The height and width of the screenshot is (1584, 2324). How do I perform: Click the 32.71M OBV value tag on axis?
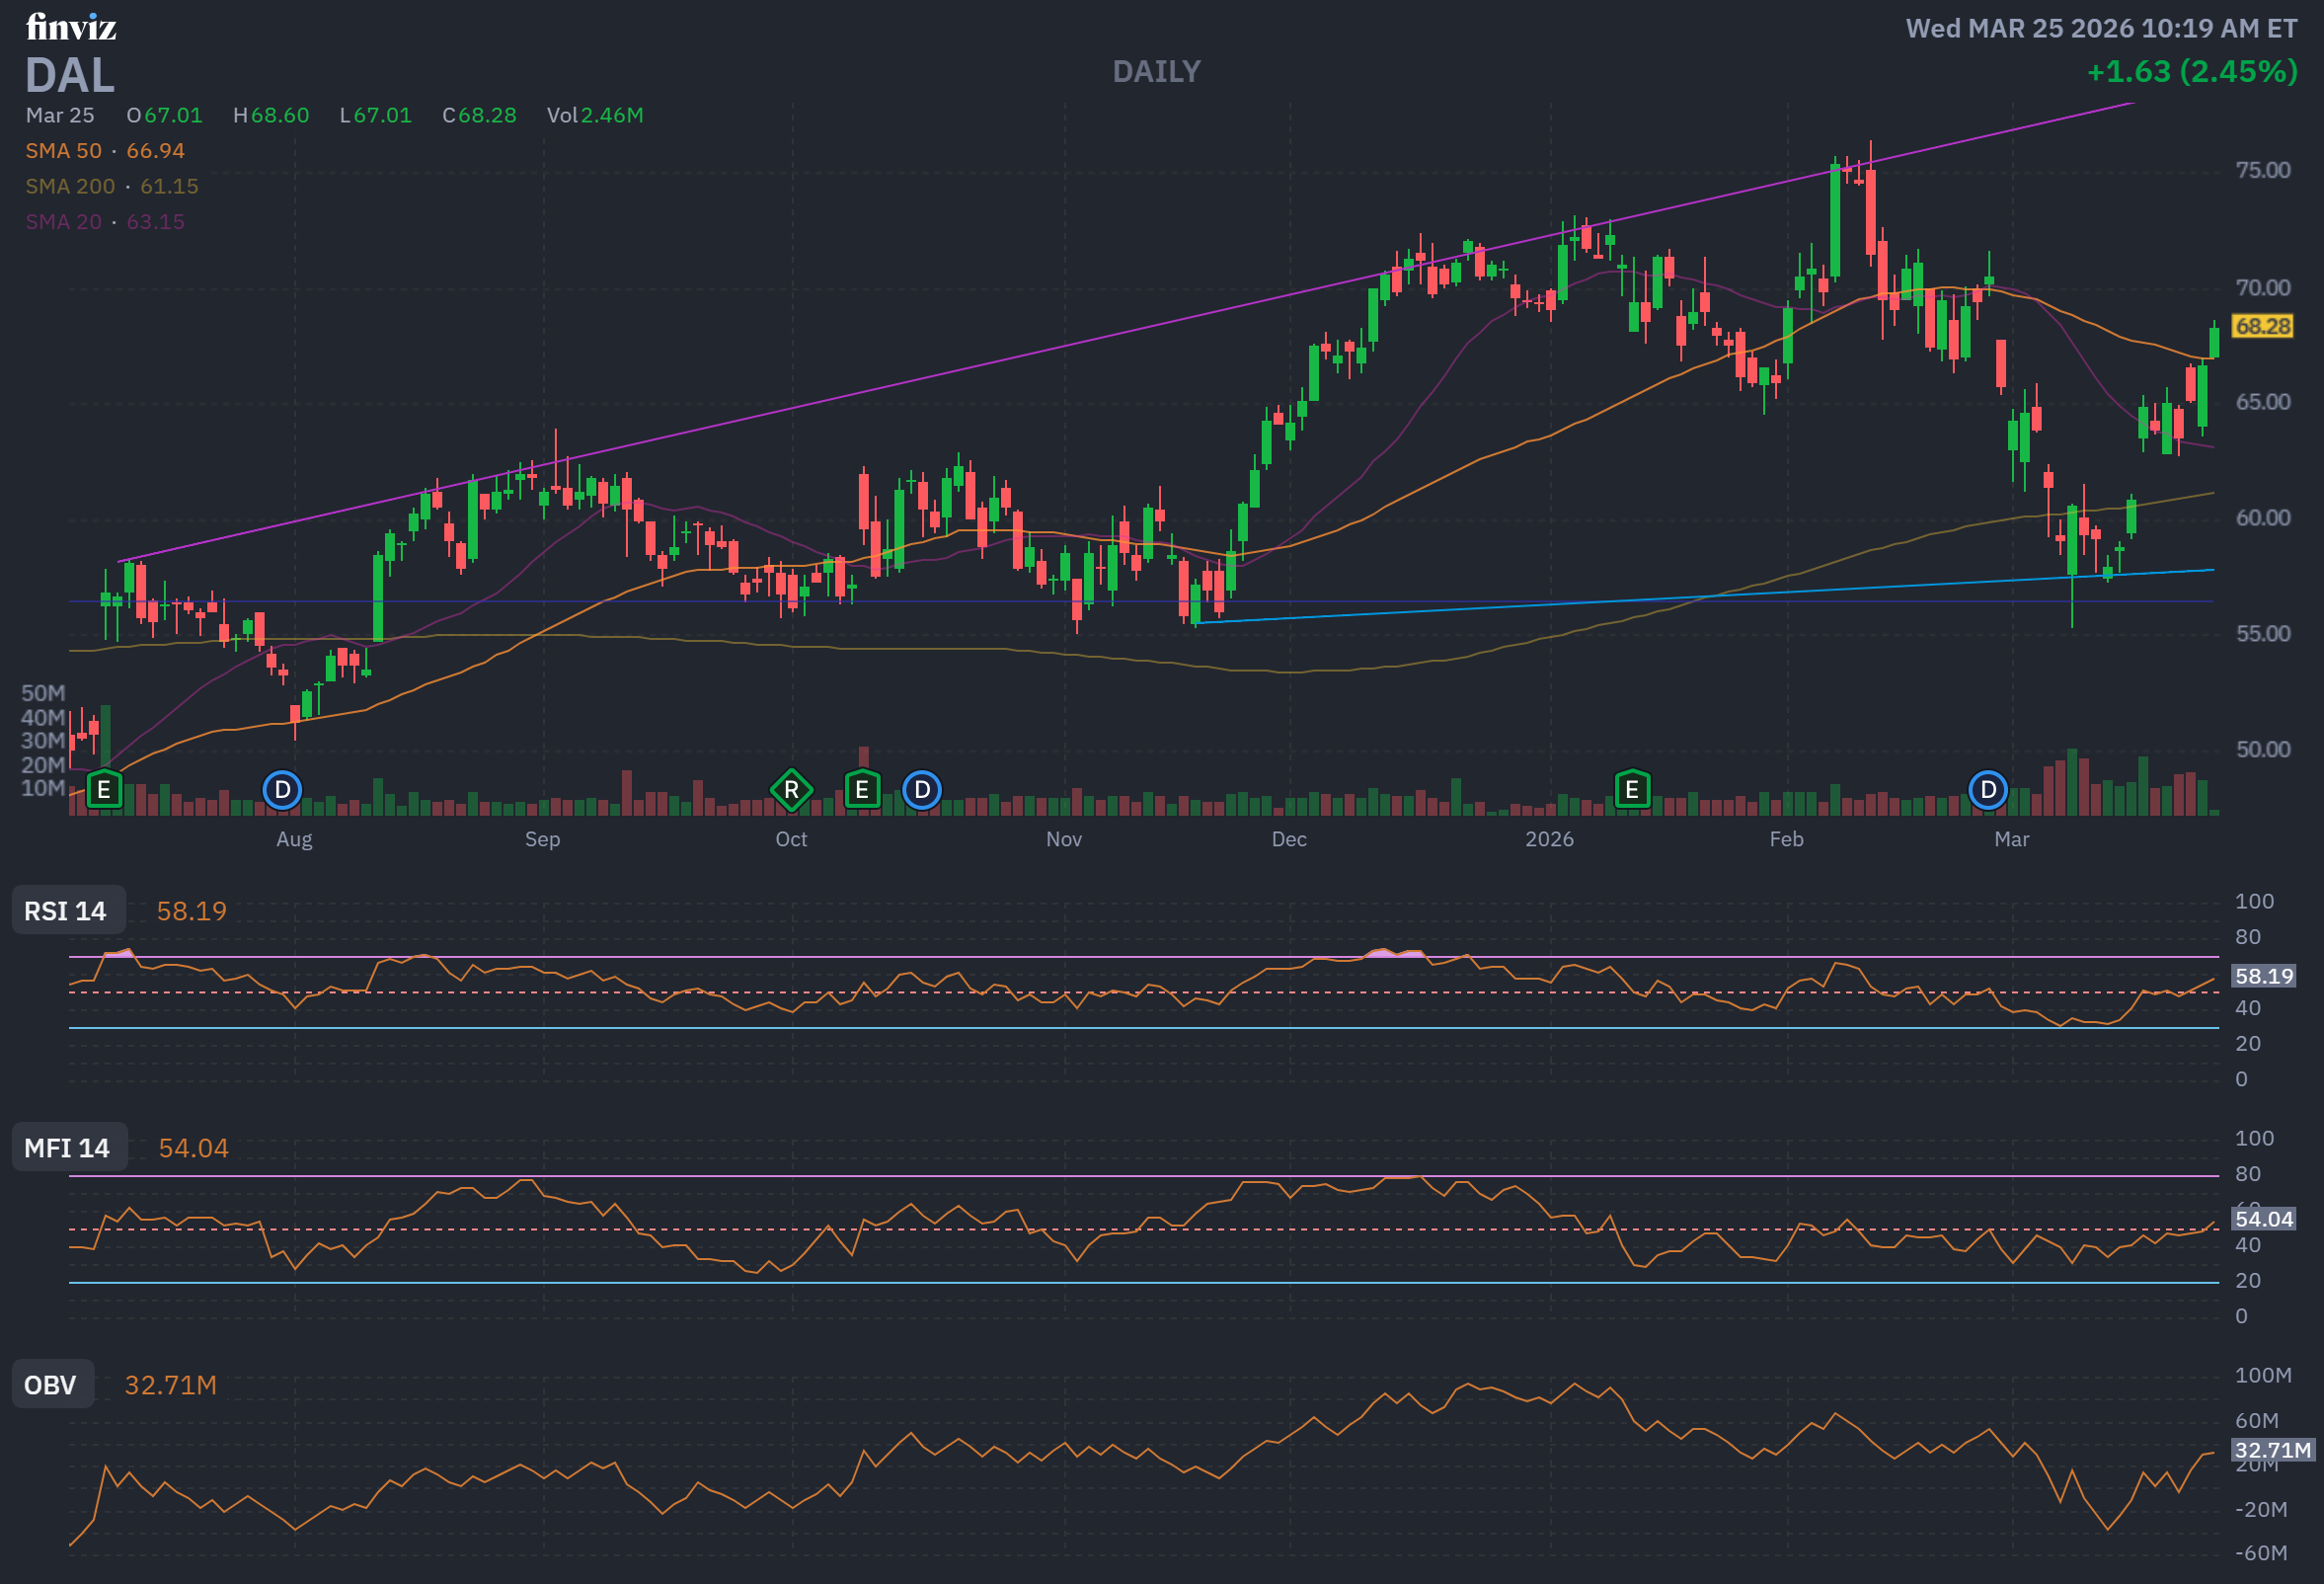pos(2272,1450)
